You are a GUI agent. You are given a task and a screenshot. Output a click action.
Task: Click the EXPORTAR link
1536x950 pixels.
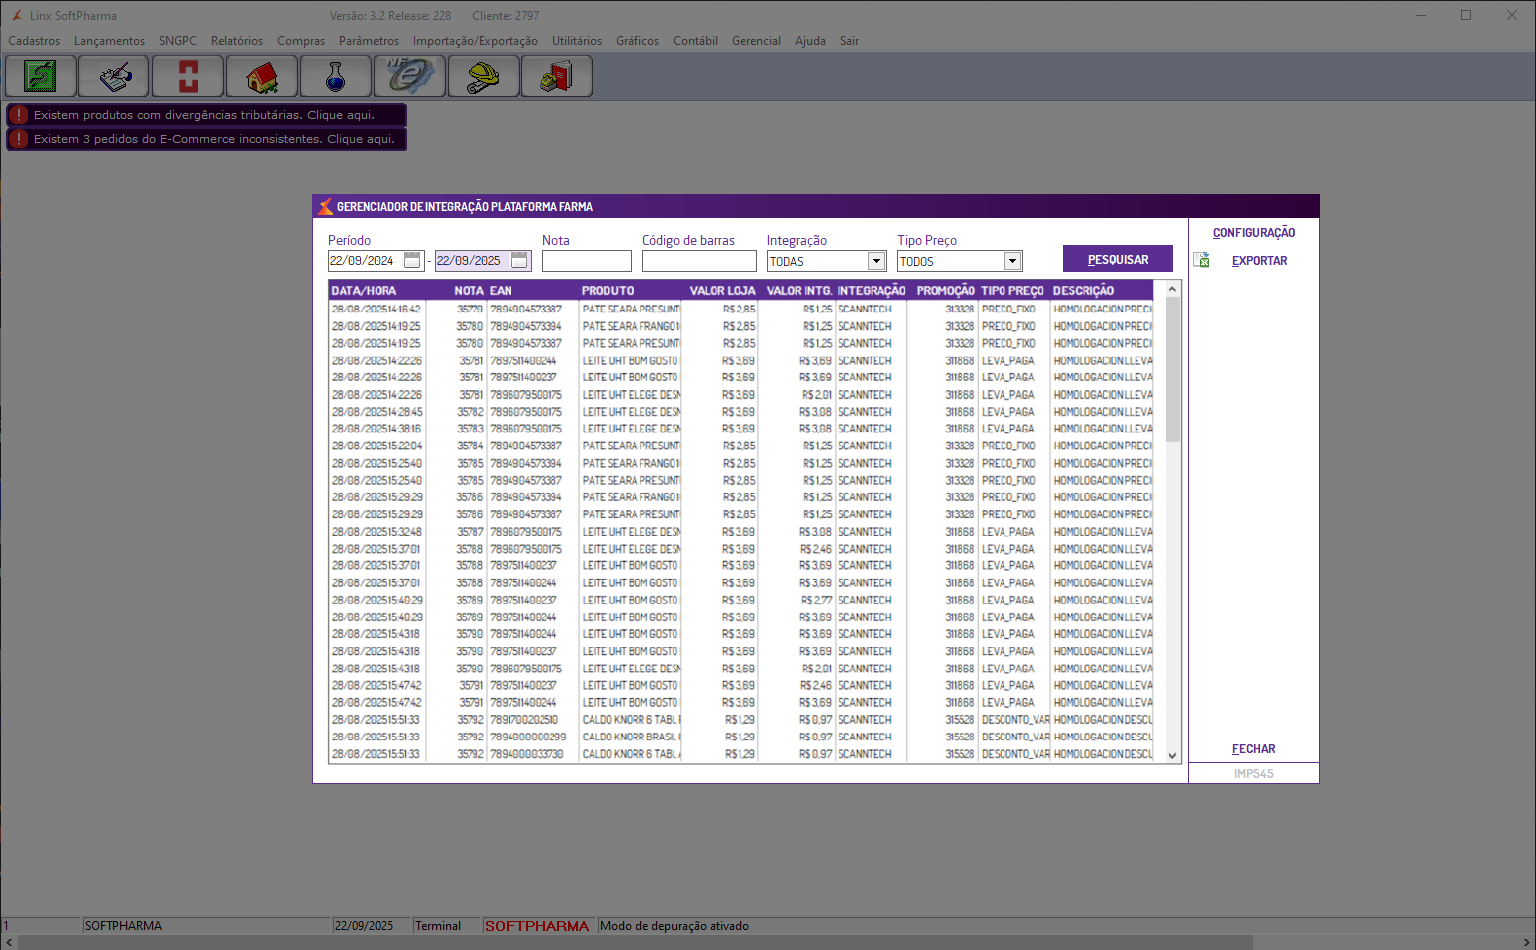point(1259,261)
